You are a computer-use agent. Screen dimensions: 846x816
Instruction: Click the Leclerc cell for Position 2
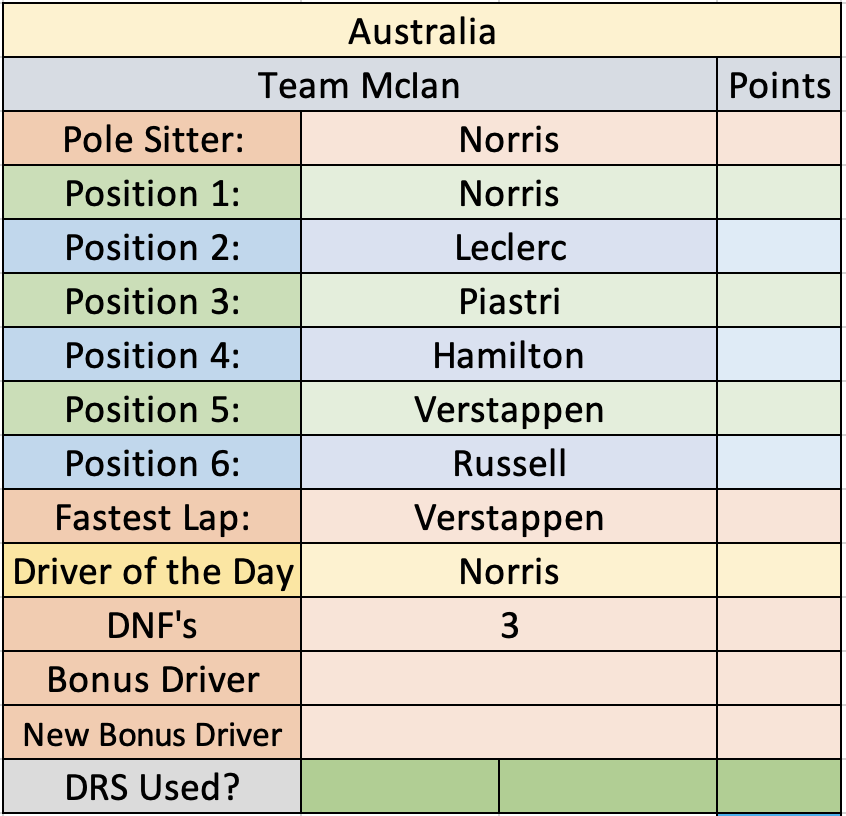[x=509, y=247]
